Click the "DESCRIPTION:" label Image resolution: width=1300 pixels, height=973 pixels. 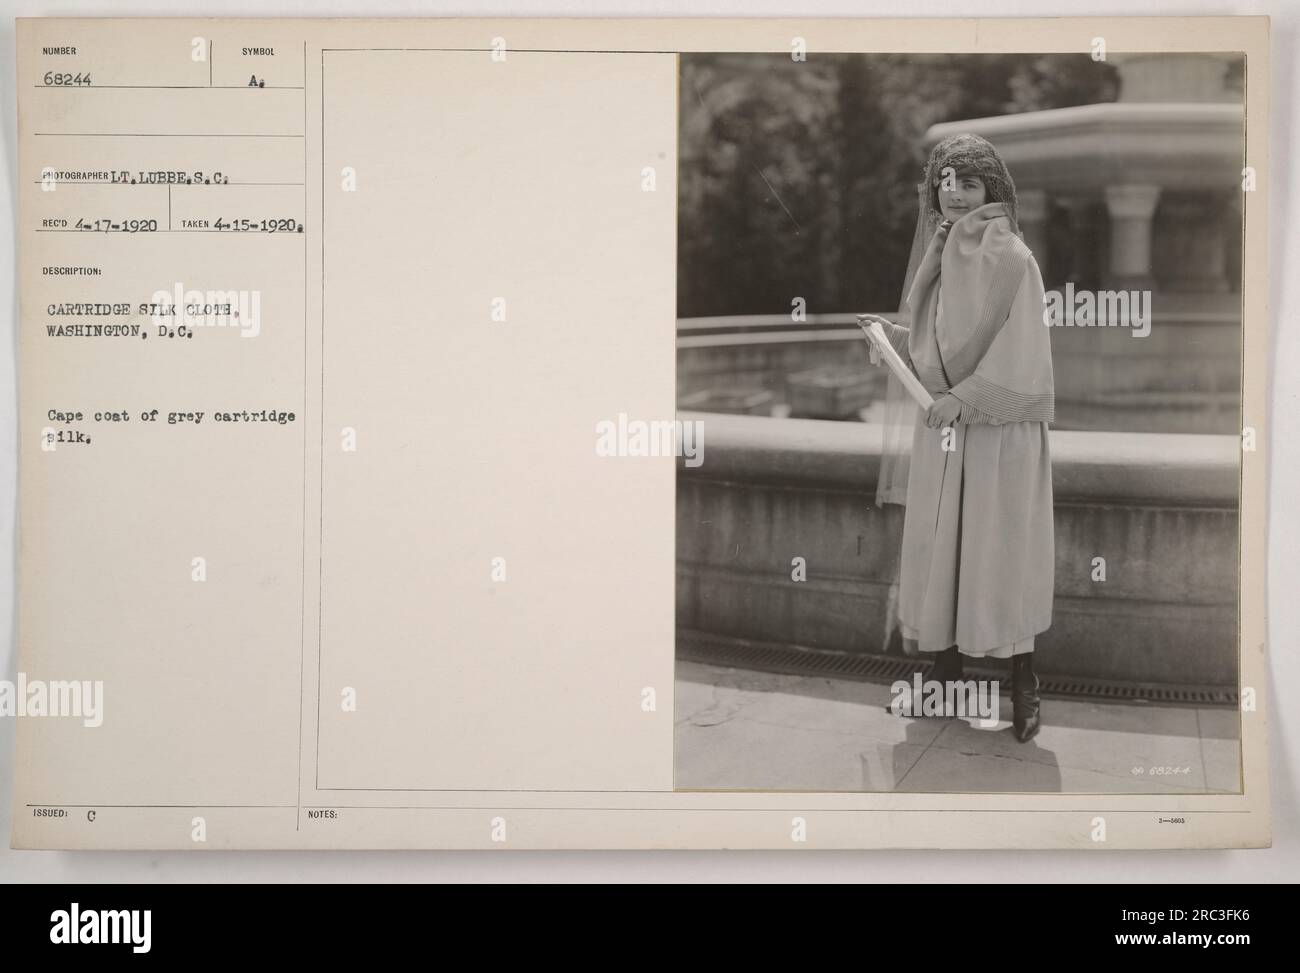click(x=72, y=269)
